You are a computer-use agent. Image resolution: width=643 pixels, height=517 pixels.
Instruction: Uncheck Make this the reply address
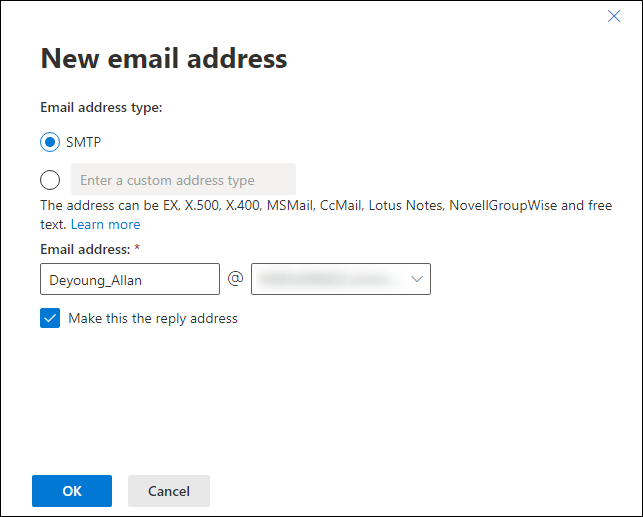[50, 318]
